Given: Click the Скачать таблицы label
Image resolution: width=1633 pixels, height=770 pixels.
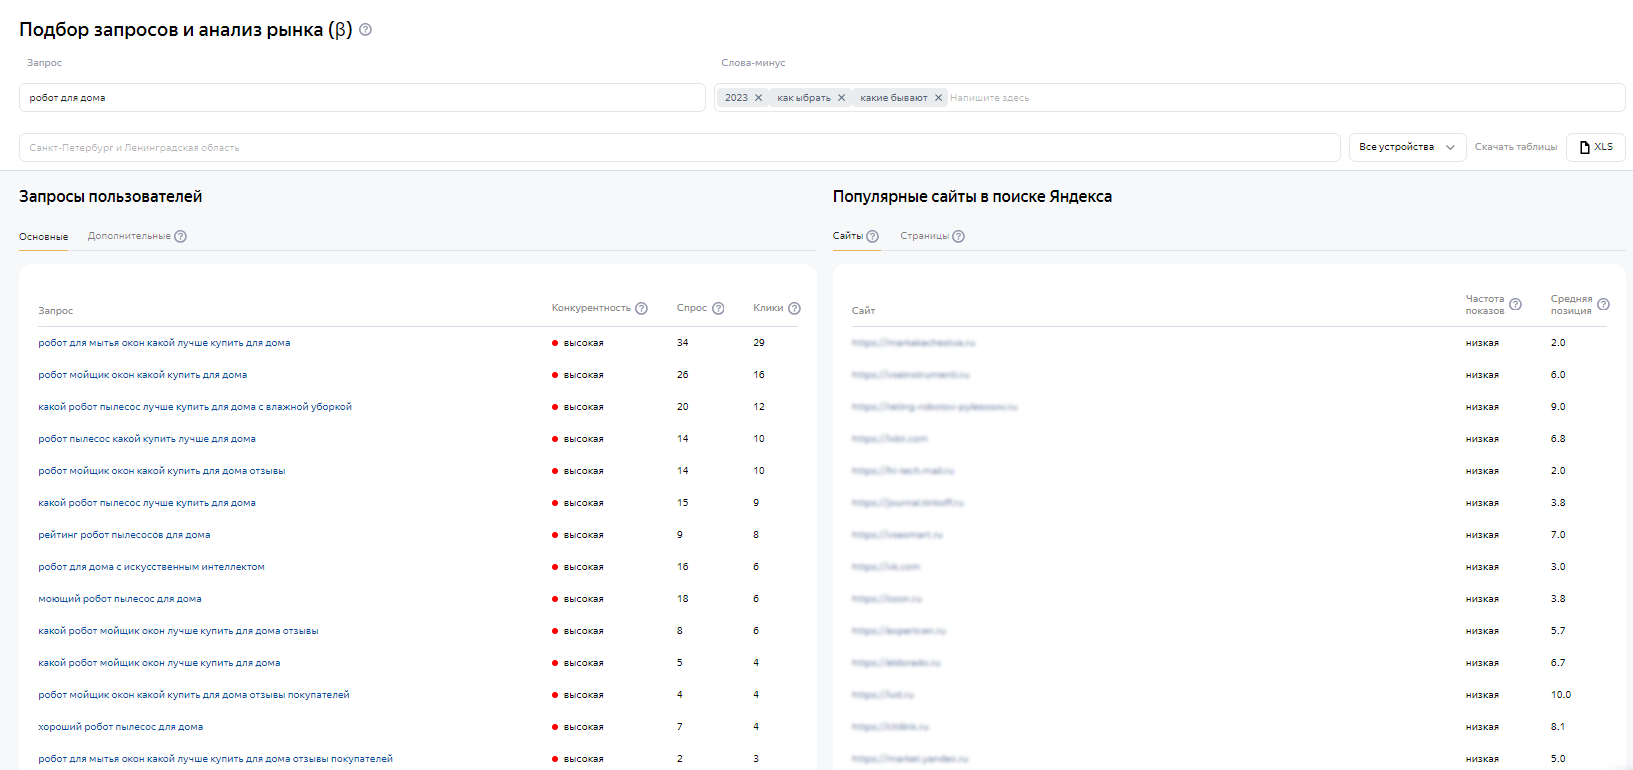Looking at the screenshot, I should pos(1516,147).
